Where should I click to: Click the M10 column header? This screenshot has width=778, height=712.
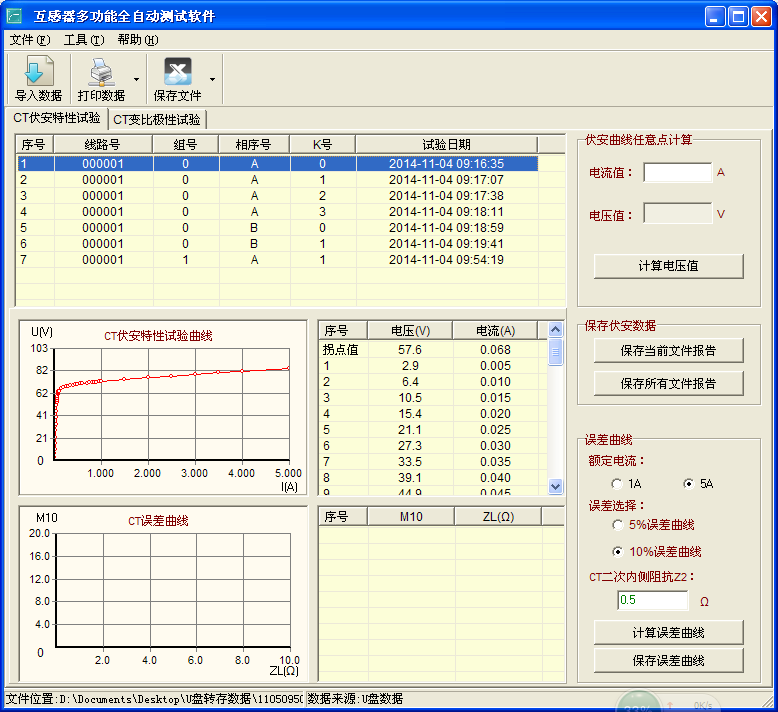tap(411, 517)
